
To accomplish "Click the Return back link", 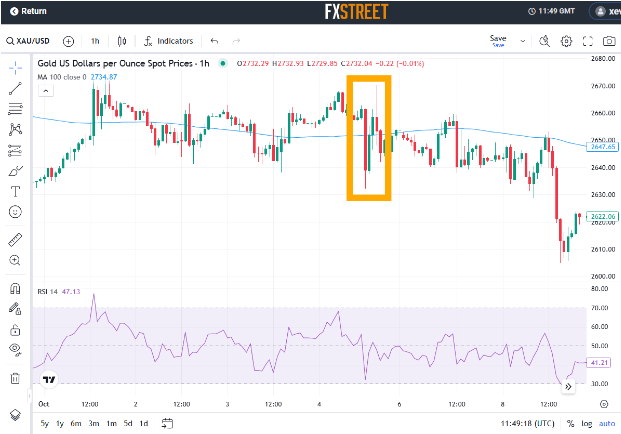I will pyautogui.click(x=28, y=12).
